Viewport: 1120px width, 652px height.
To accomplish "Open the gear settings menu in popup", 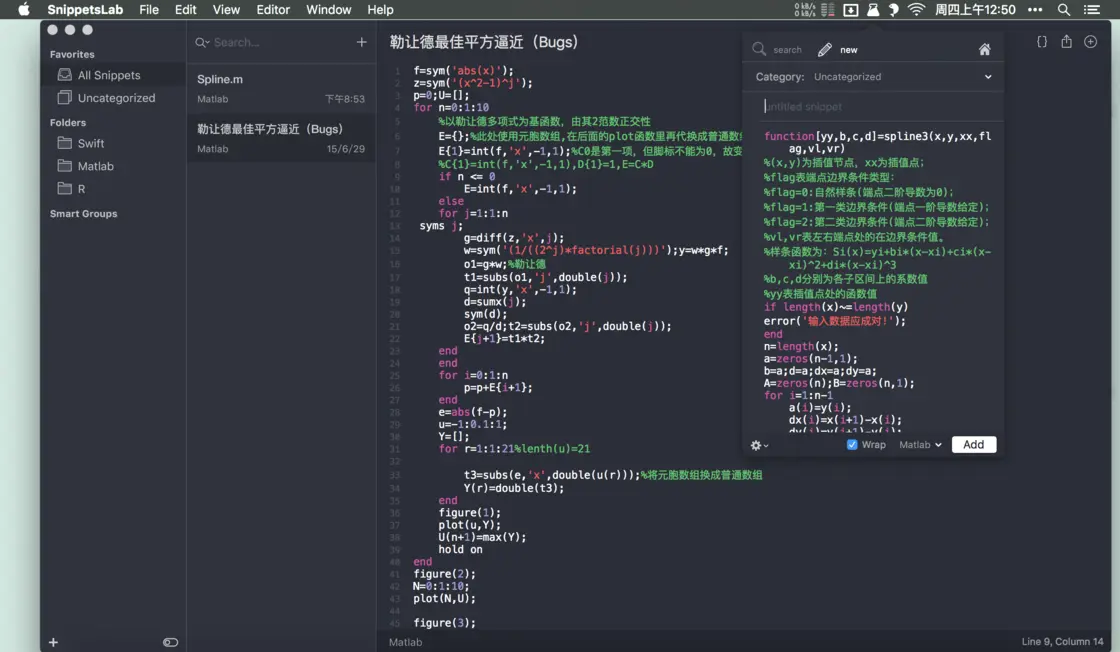I will 759,445.
